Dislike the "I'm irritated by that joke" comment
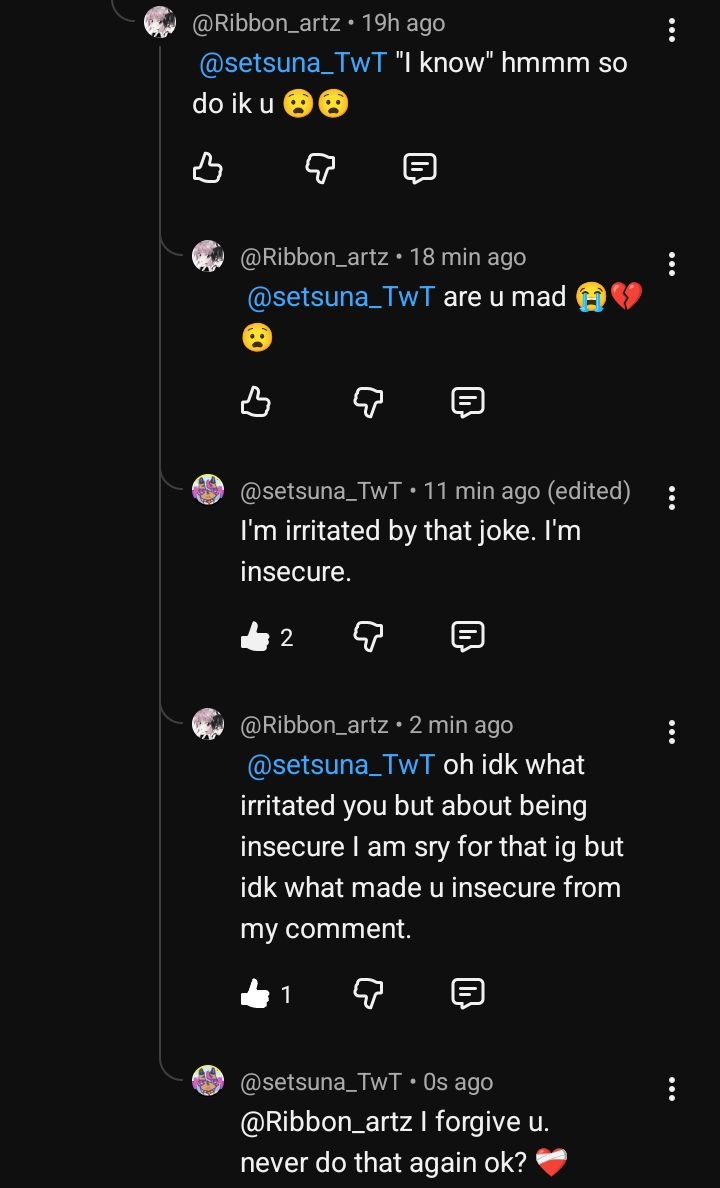 369,636
